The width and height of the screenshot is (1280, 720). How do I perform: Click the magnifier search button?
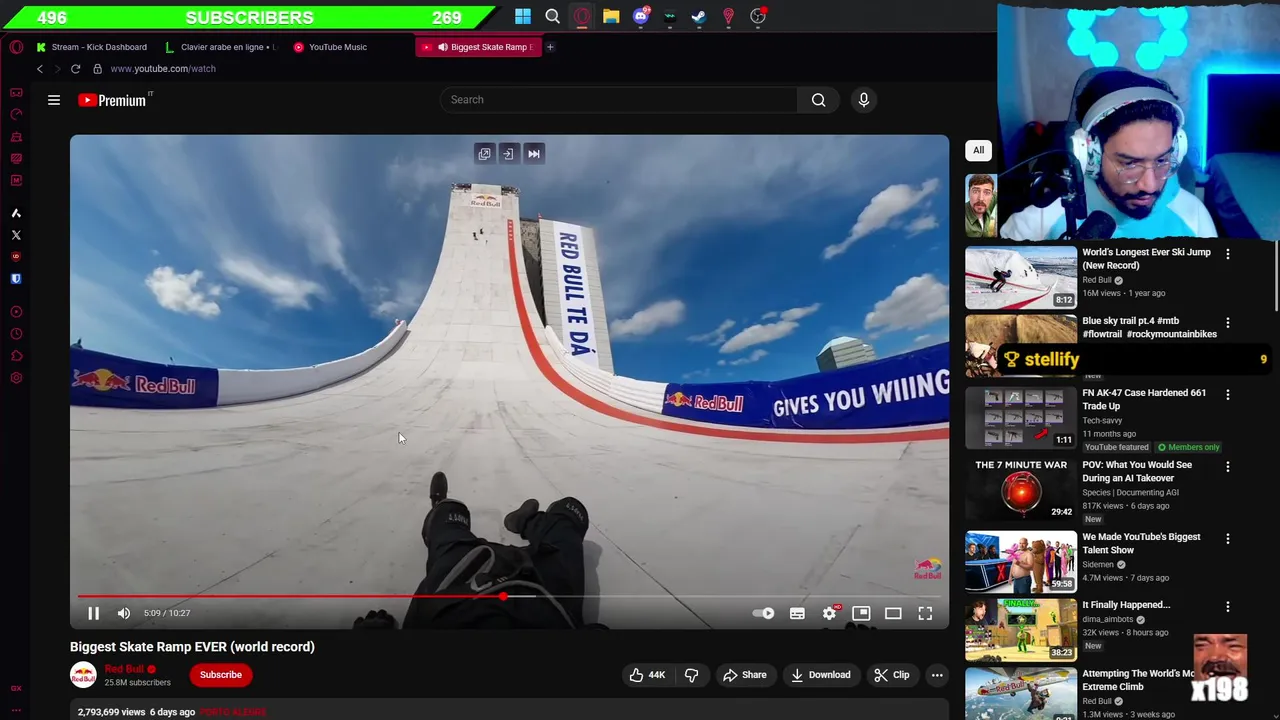(x=818, y=100)
